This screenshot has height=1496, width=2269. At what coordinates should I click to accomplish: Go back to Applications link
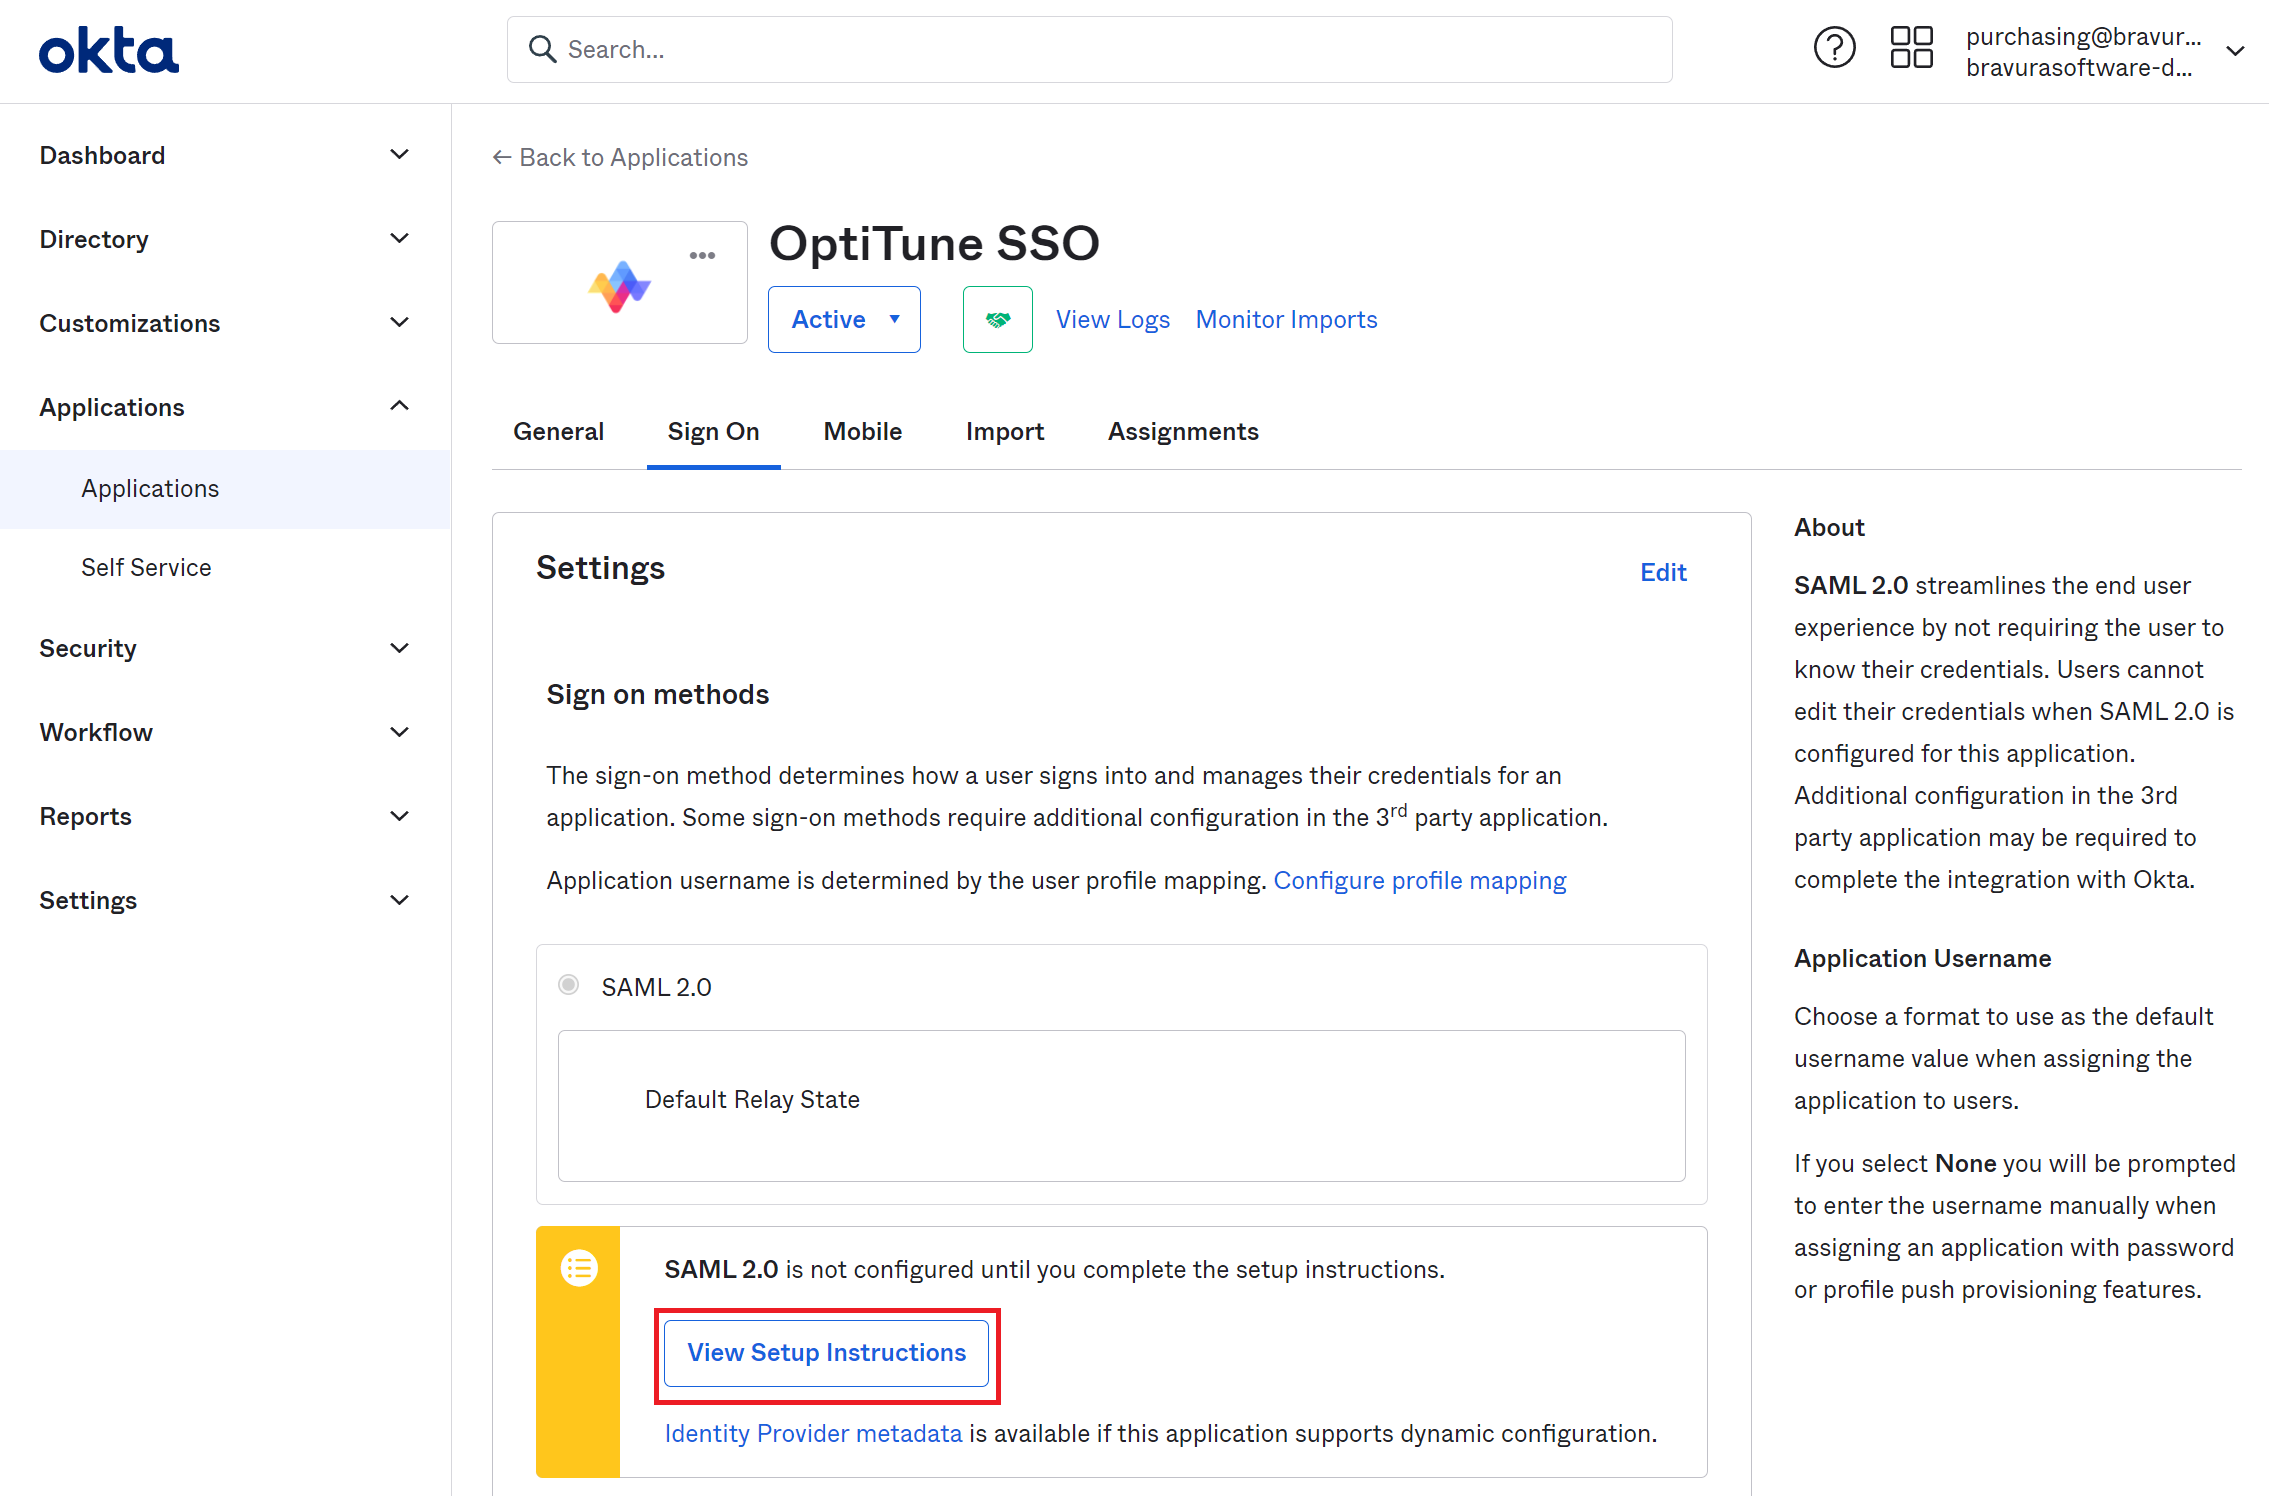tap(620, 157)
